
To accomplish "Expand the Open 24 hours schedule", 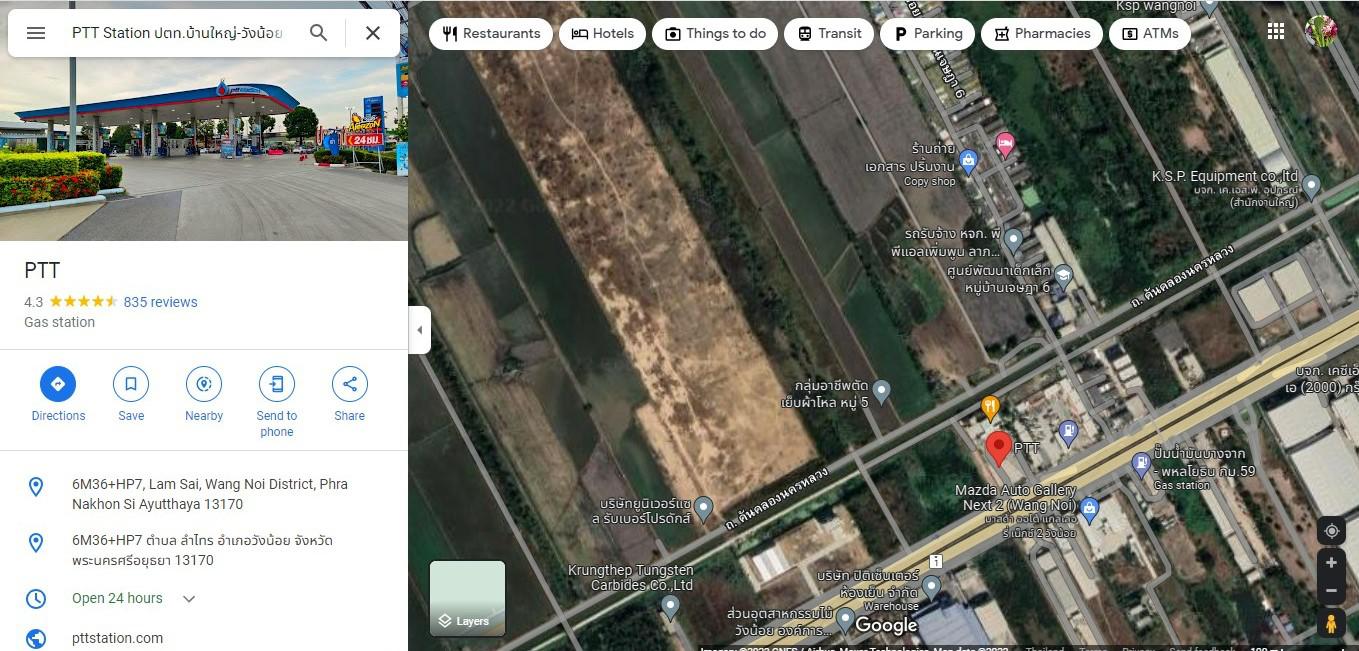I will tap(189, 598).
